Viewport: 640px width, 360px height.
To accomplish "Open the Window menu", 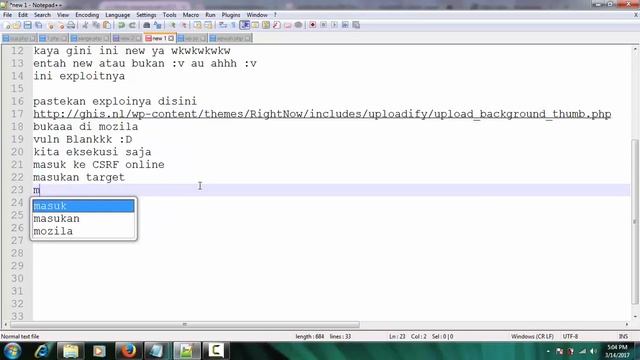I will tap(257, 15).
